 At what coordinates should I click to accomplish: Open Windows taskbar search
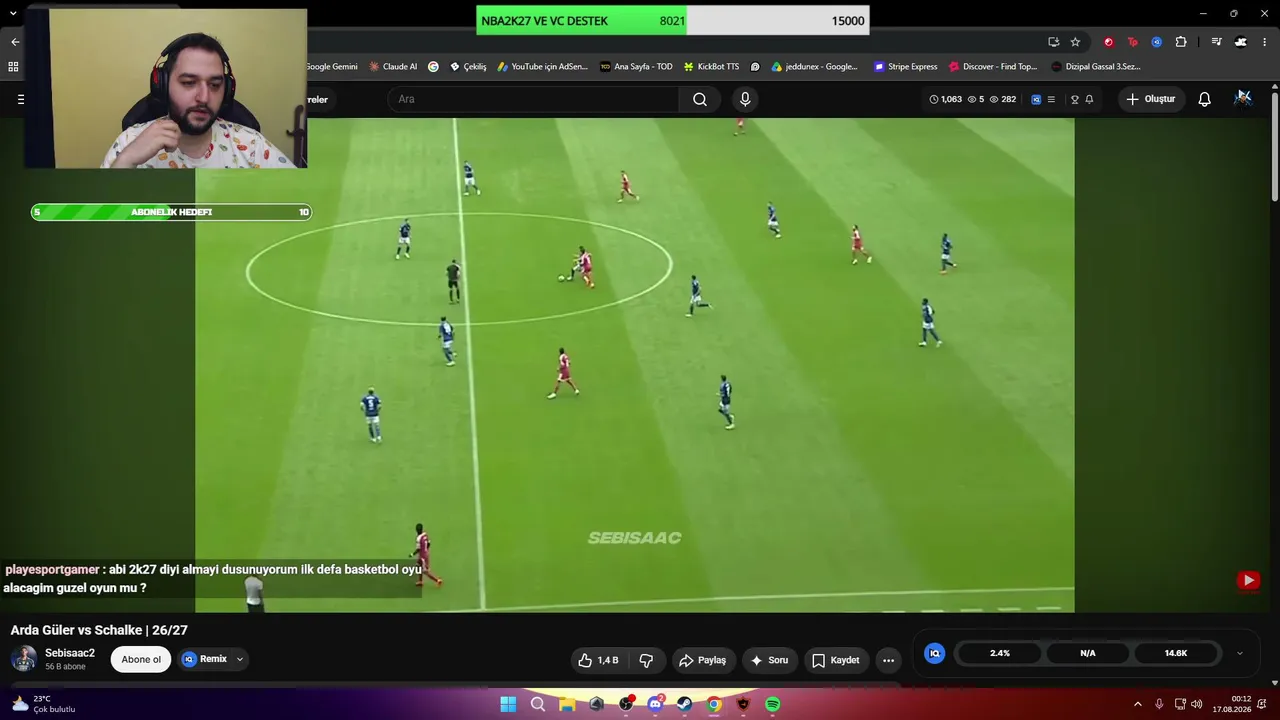(538, 704)
